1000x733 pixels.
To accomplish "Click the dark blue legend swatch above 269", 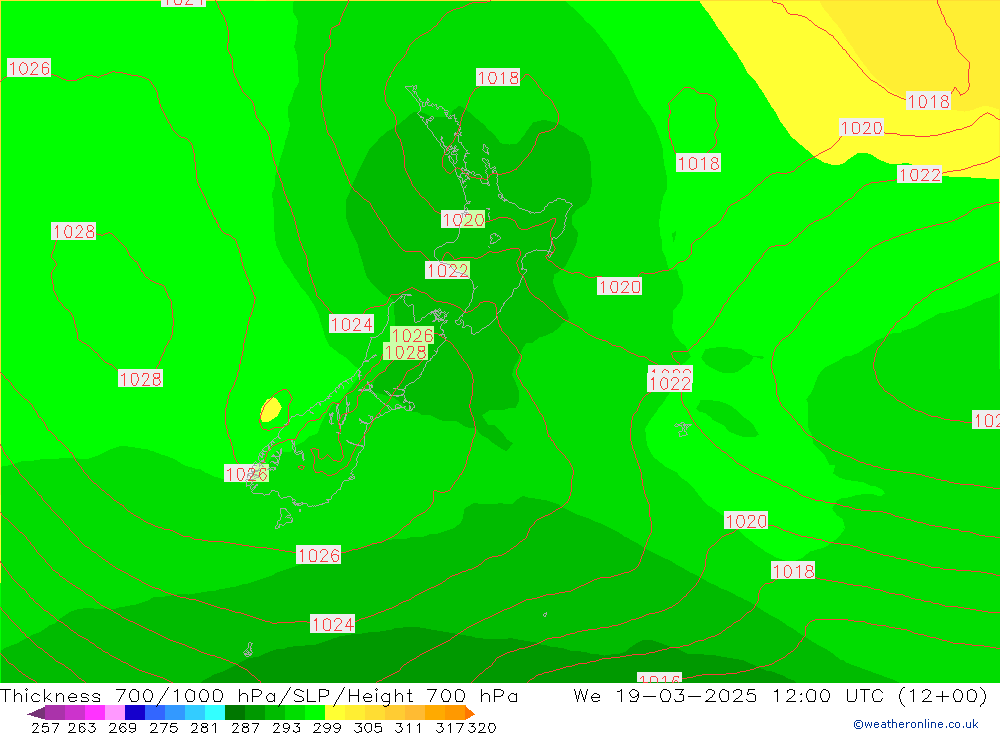I will point(135,712).
